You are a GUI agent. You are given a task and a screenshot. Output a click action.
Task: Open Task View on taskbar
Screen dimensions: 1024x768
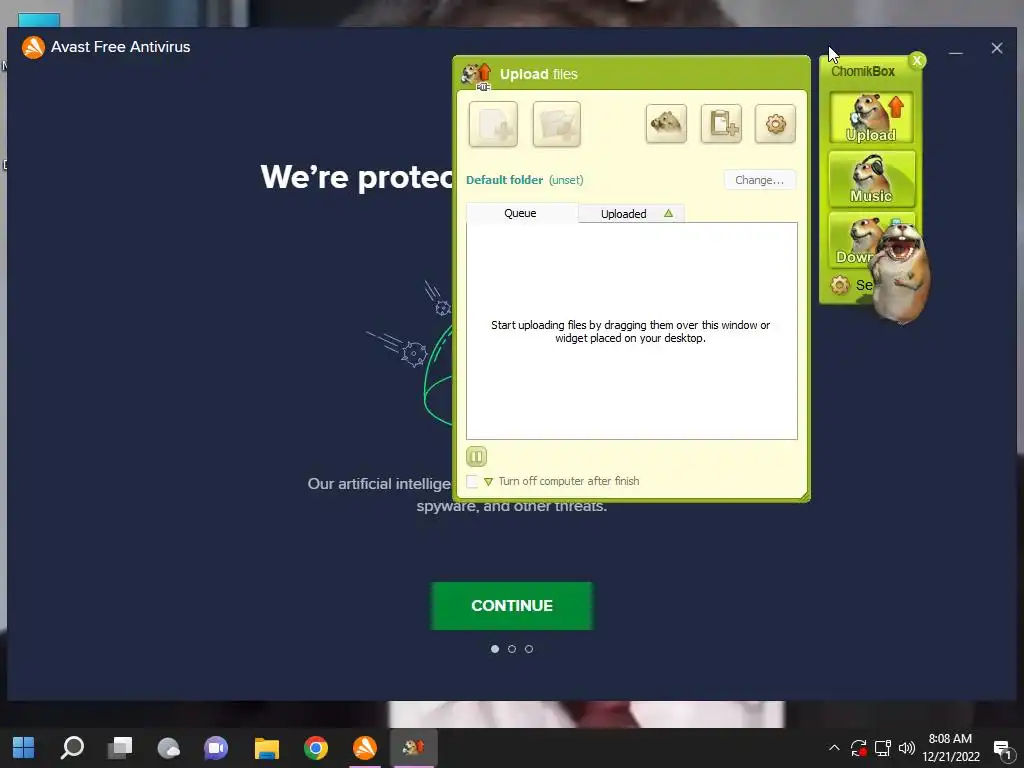click(120, 748)
